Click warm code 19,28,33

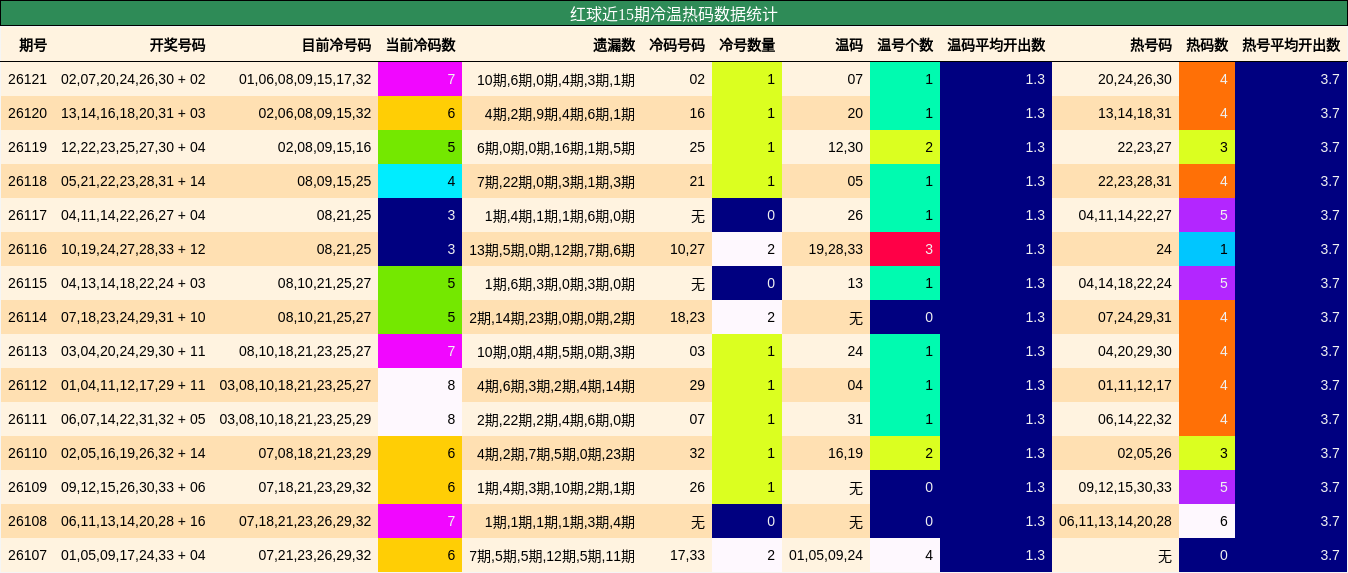click(x=836, y=249)
